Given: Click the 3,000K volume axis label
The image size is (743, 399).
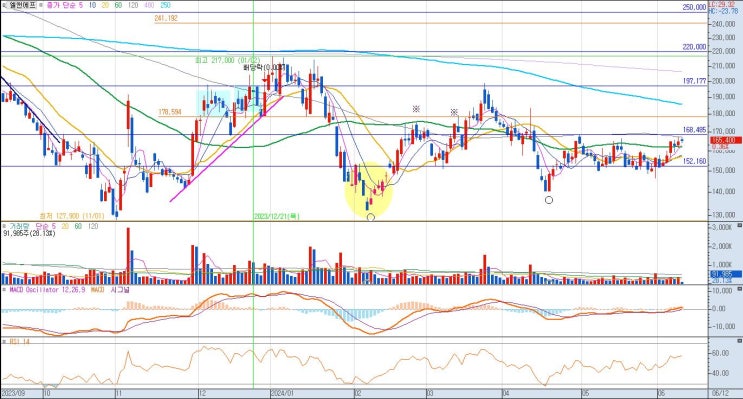Looking at the screenshot, I should click(722, 227).
